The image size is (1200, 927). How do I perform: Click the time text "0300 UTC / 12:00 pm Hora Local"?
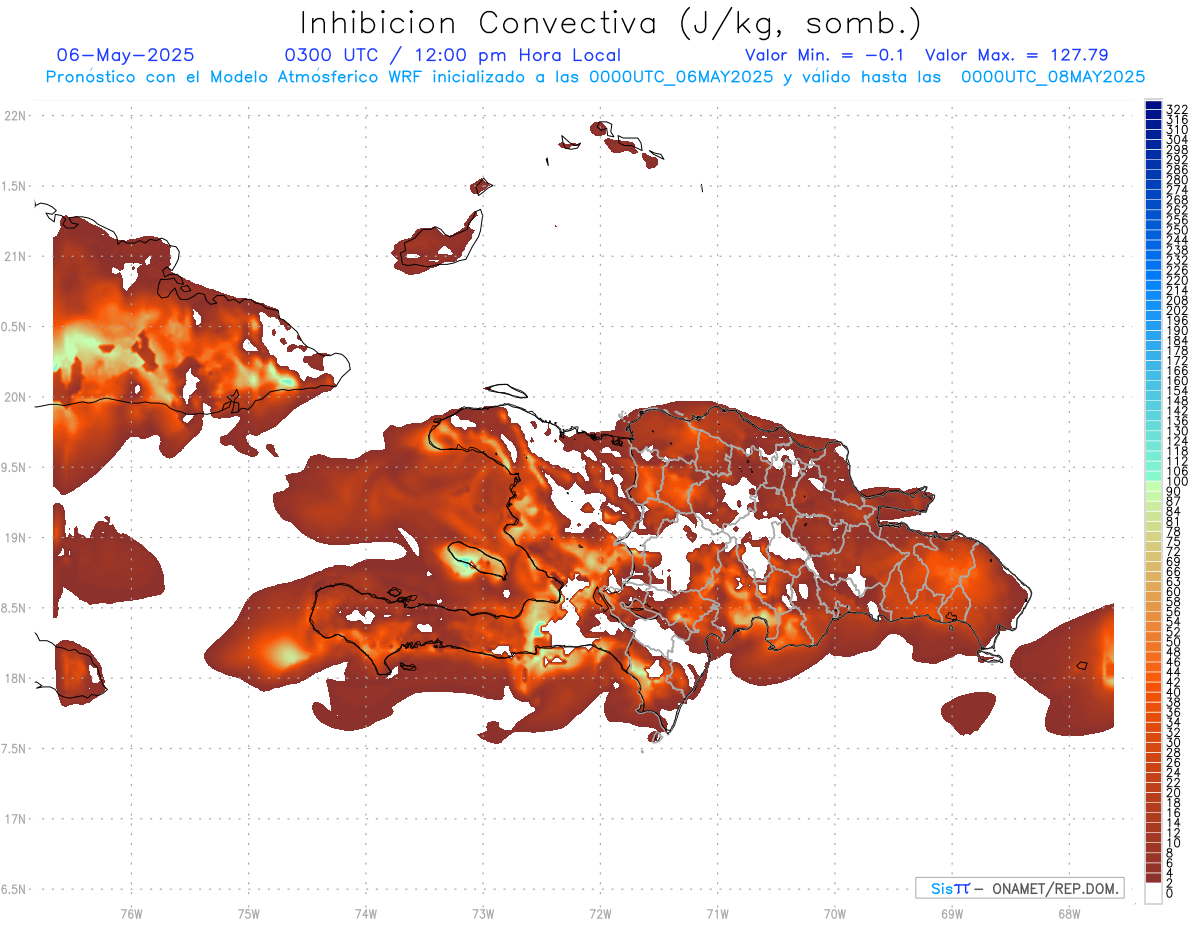coord(452,55)
